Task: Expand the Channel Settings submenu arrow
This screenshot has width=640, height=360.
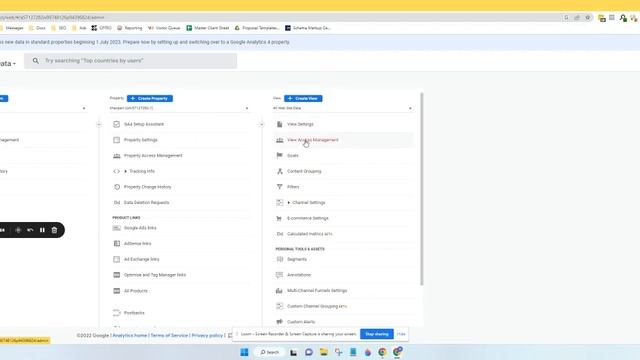Action: pos(289,203)
